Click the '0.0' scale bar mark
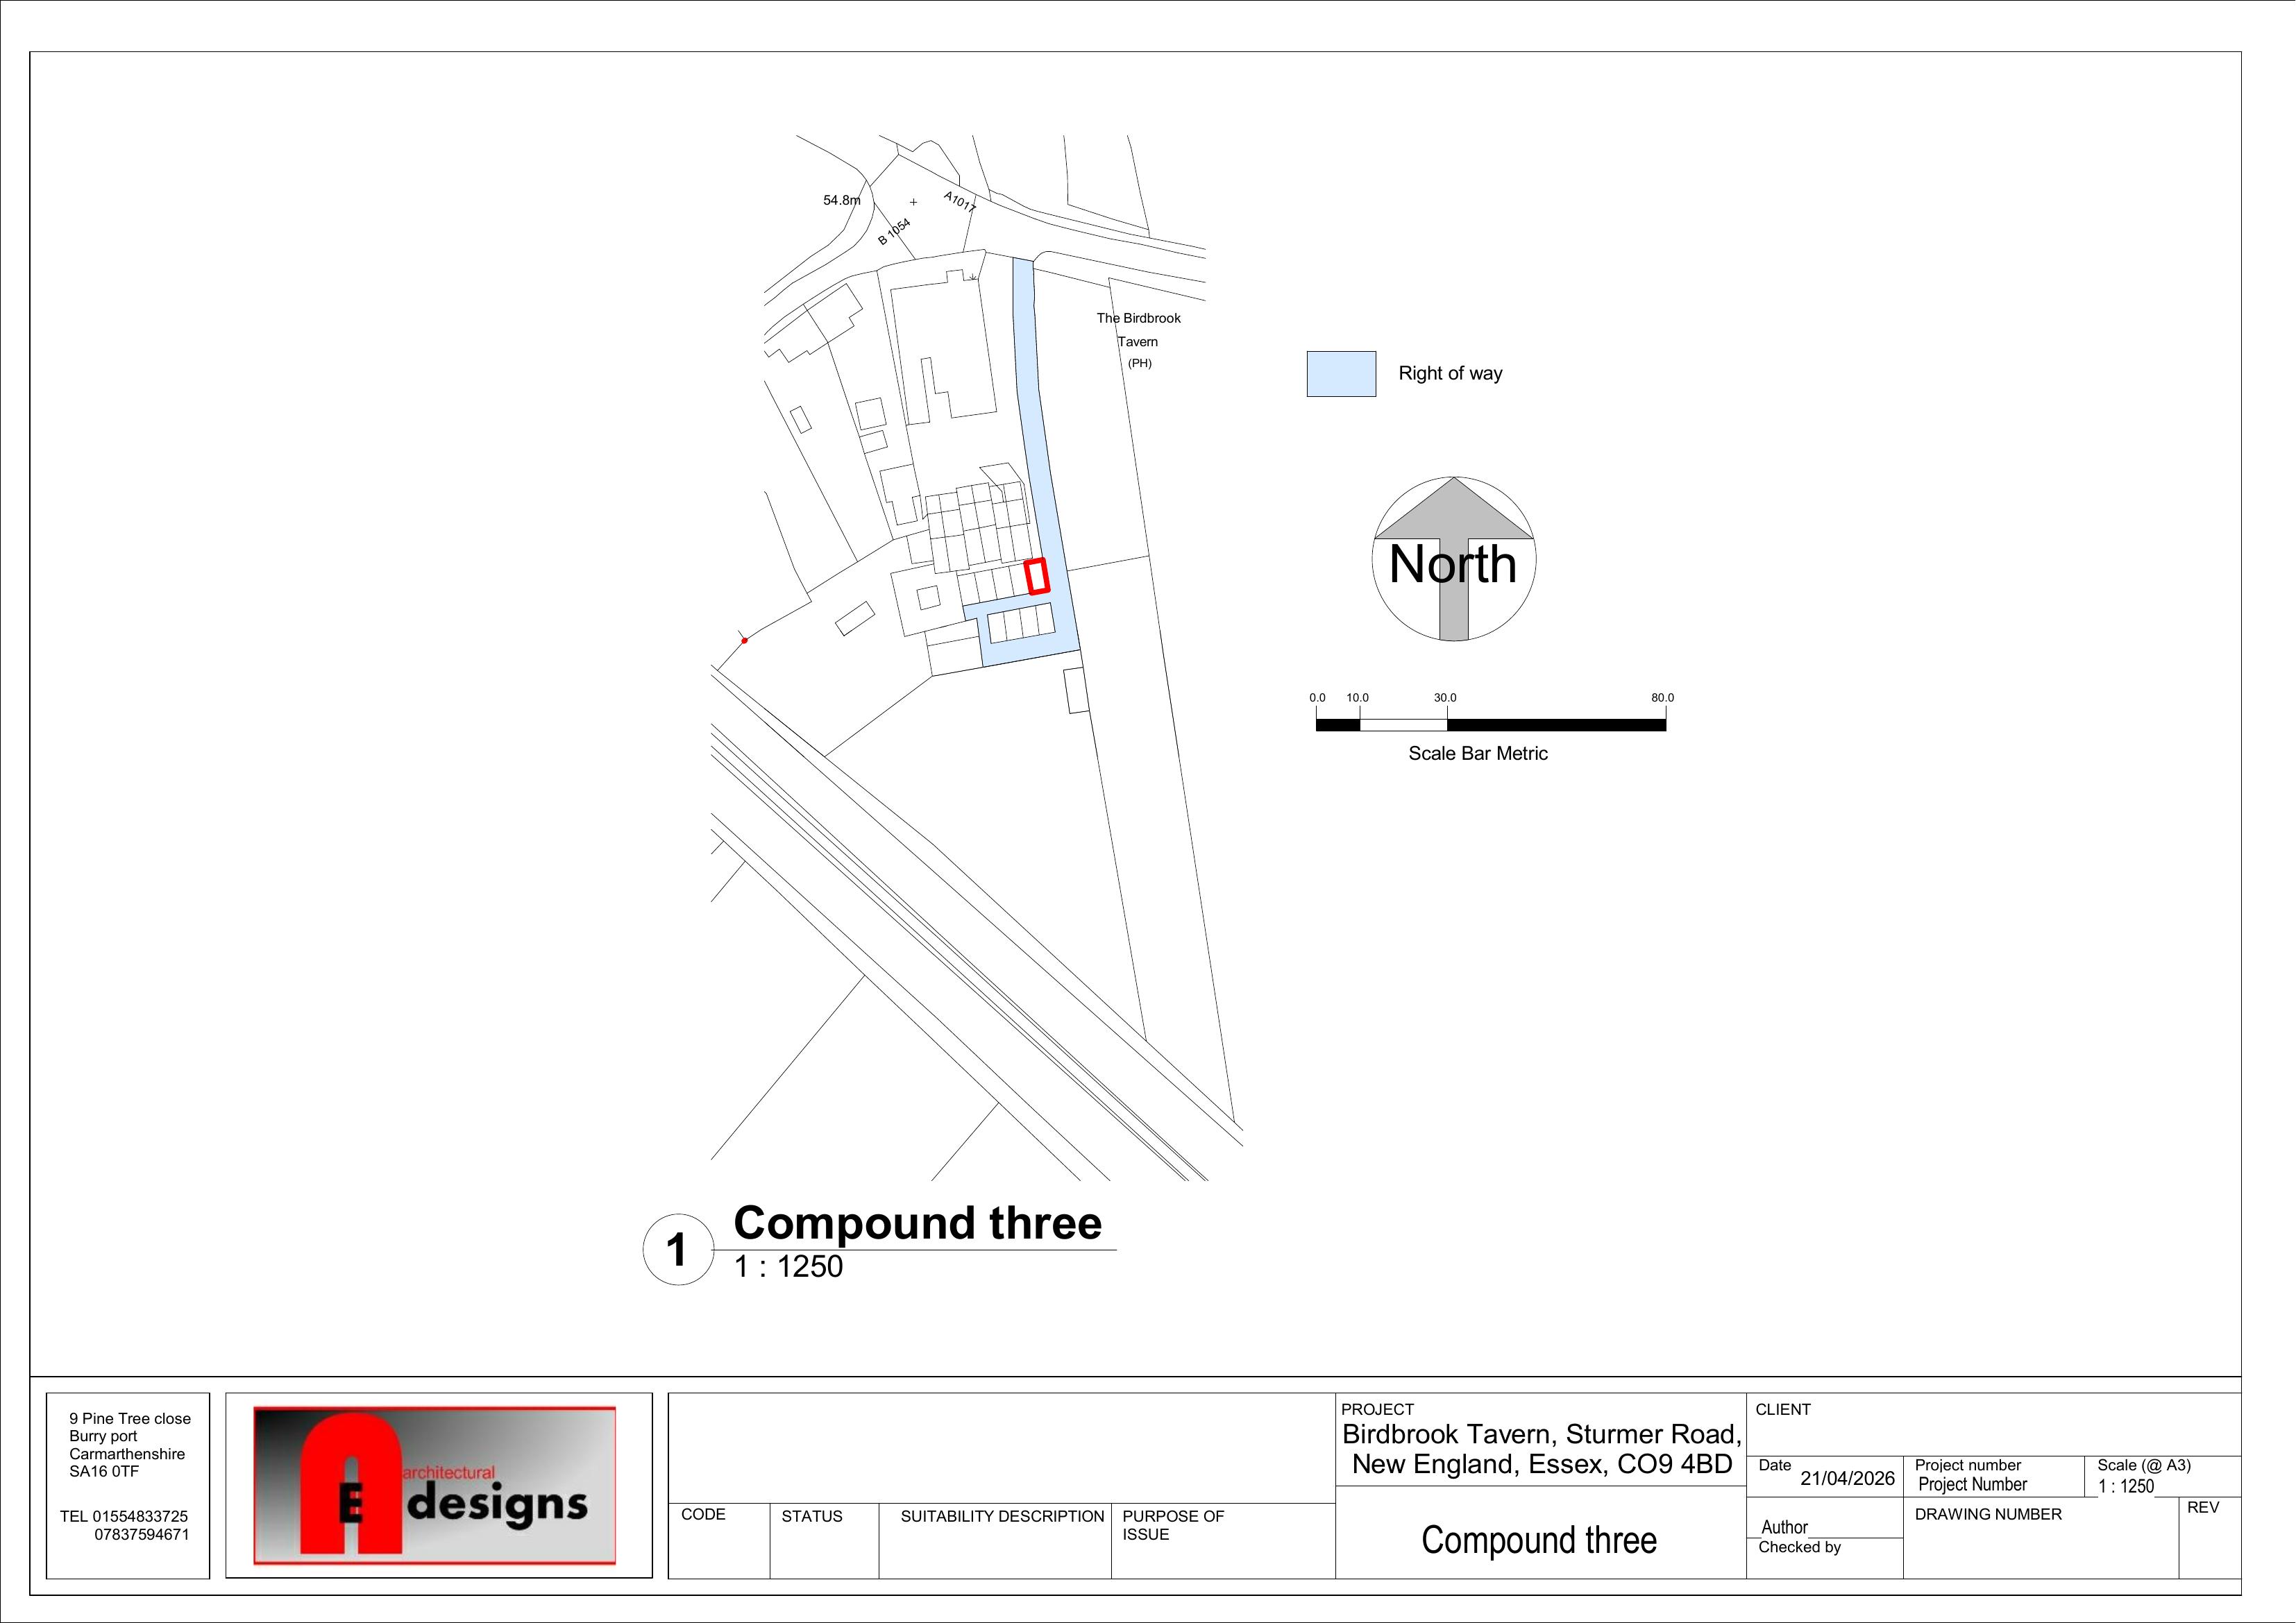 coord(1317,698)
